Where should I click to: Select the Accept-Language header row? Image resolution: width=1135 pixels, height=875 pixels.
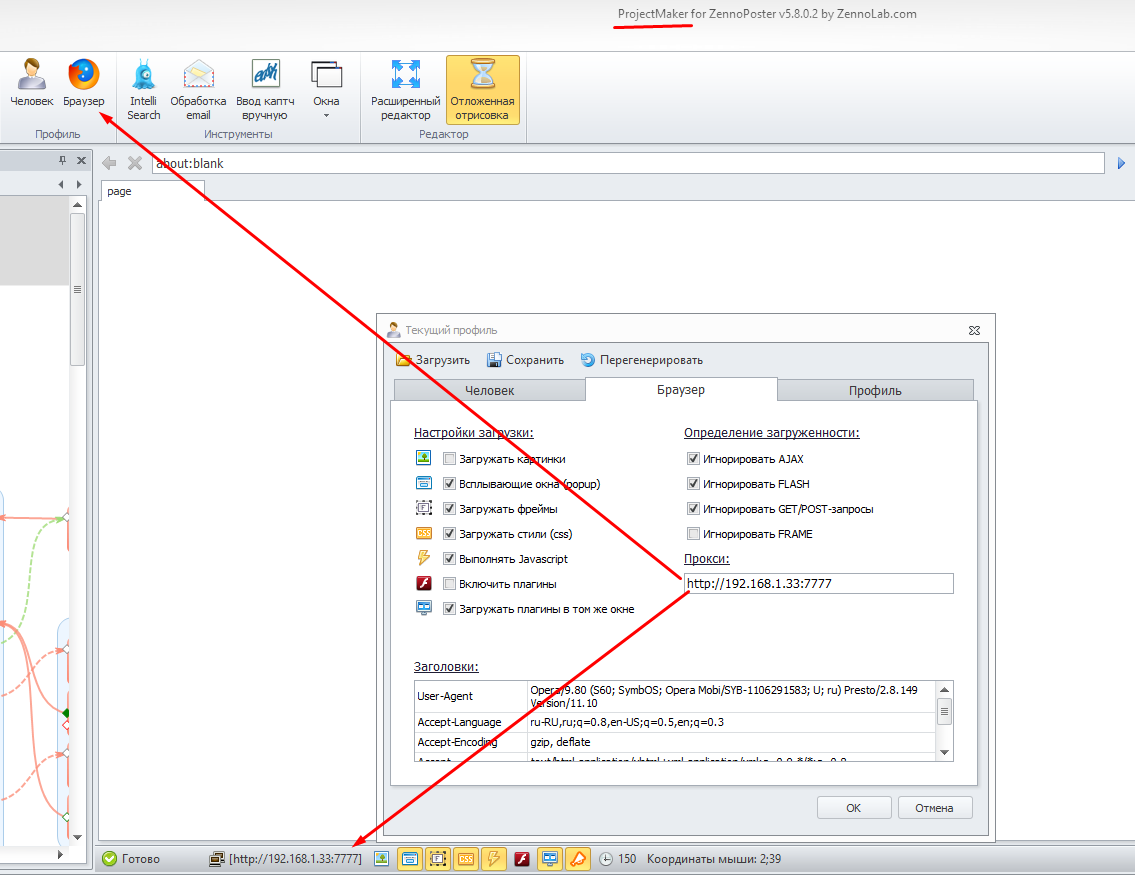tap(675, 722)
